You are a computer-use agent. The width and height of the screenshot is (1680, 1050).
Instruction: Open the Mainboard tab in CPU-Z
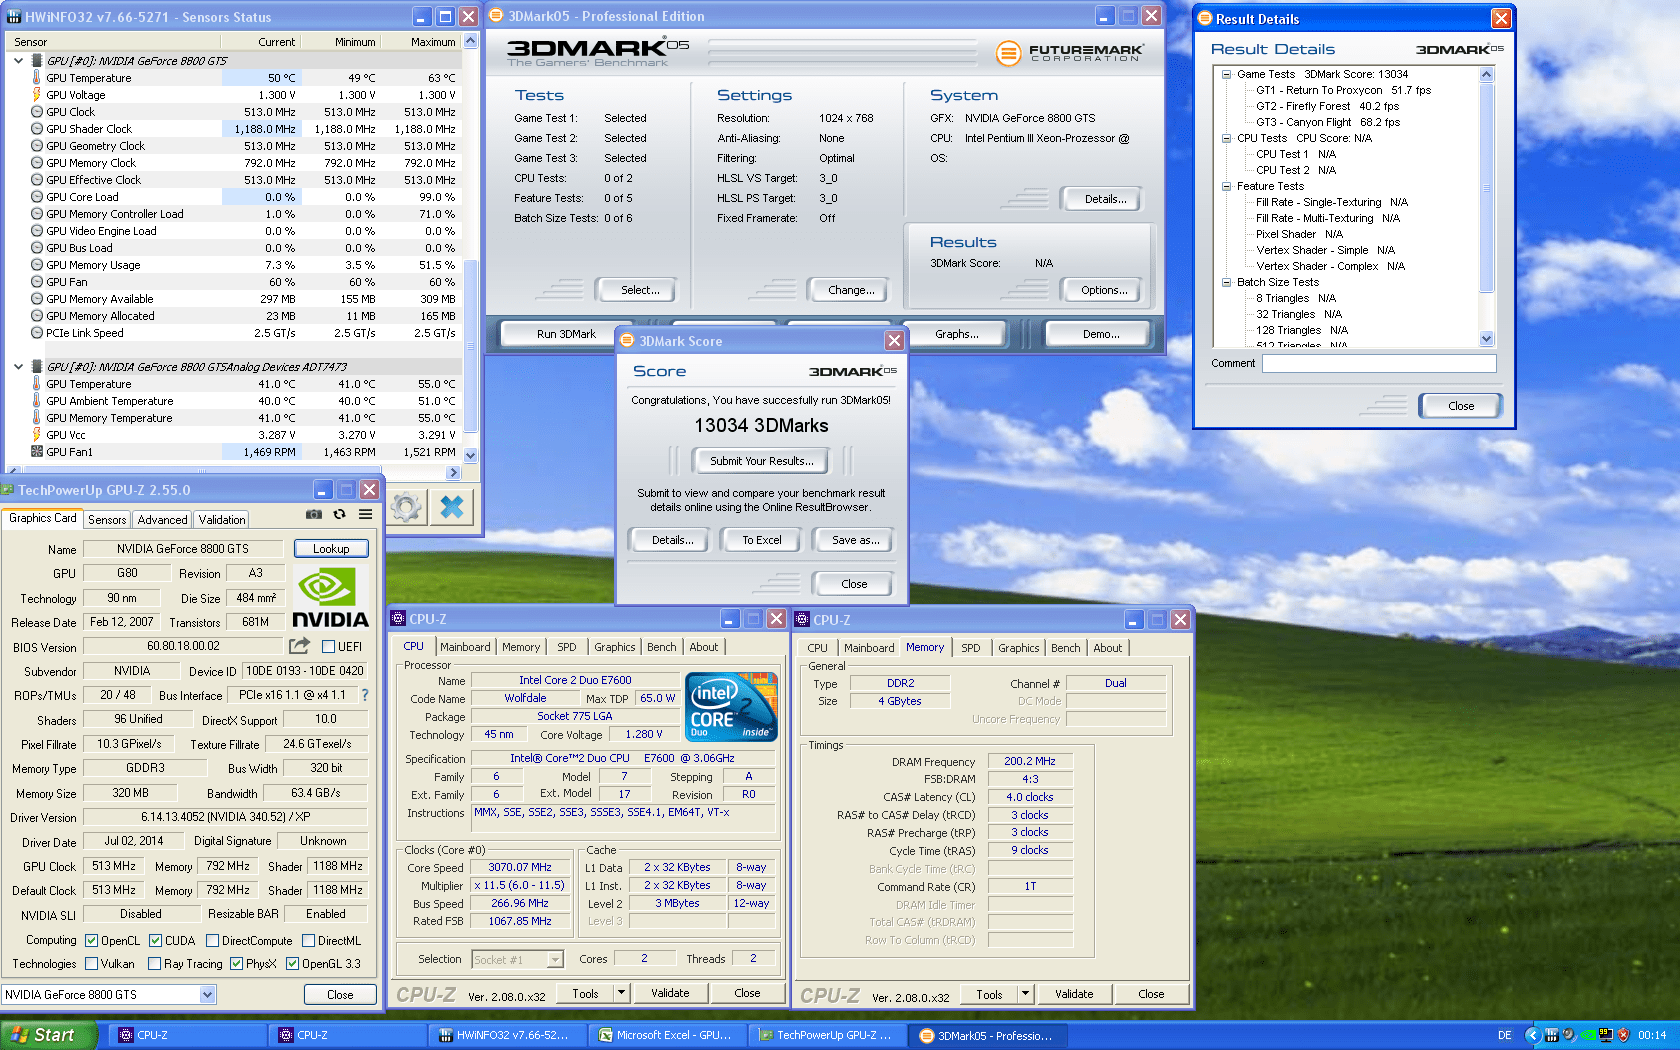(465, 647)
